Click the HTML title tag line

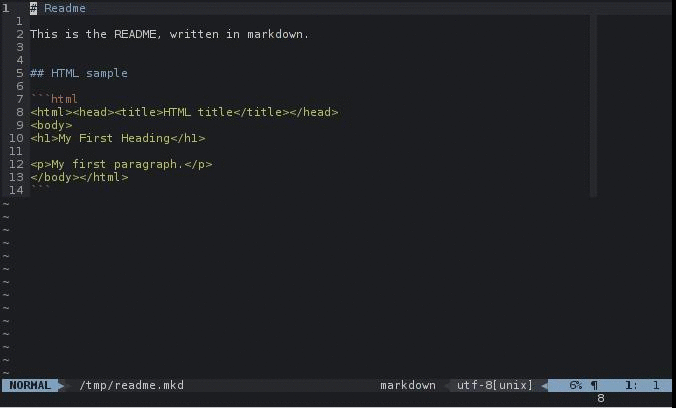[x=184, y=112]
